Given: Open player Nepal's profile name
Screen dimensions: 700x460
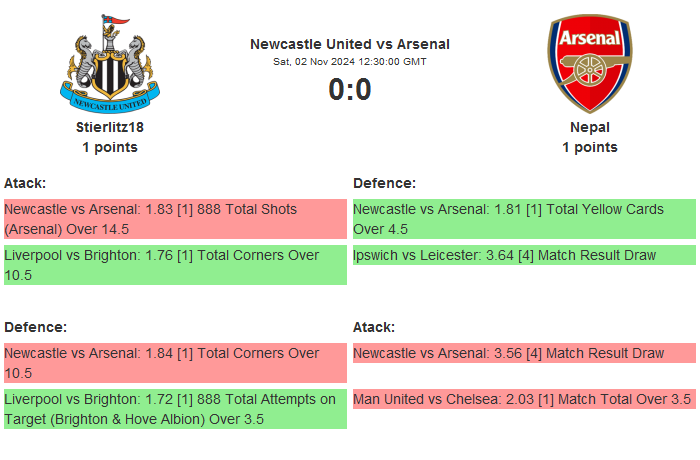Looking at the screenshot, I should point(590,127).
